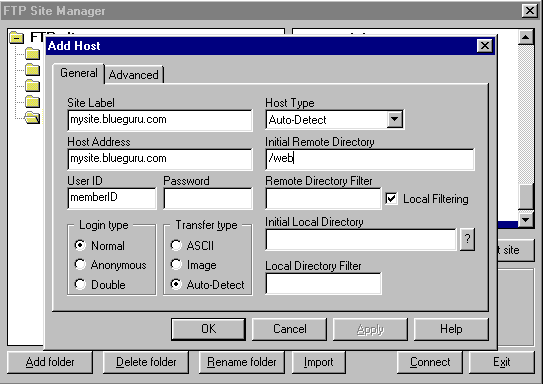The width and height of the screenshot is (543, 384).
Task: Close the FTP Site Manager window
Action: 529,11
